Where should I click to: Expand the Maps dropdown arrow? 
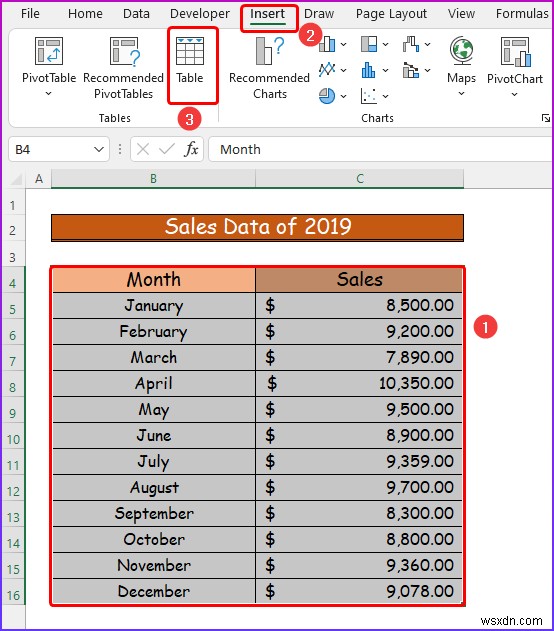461,94
